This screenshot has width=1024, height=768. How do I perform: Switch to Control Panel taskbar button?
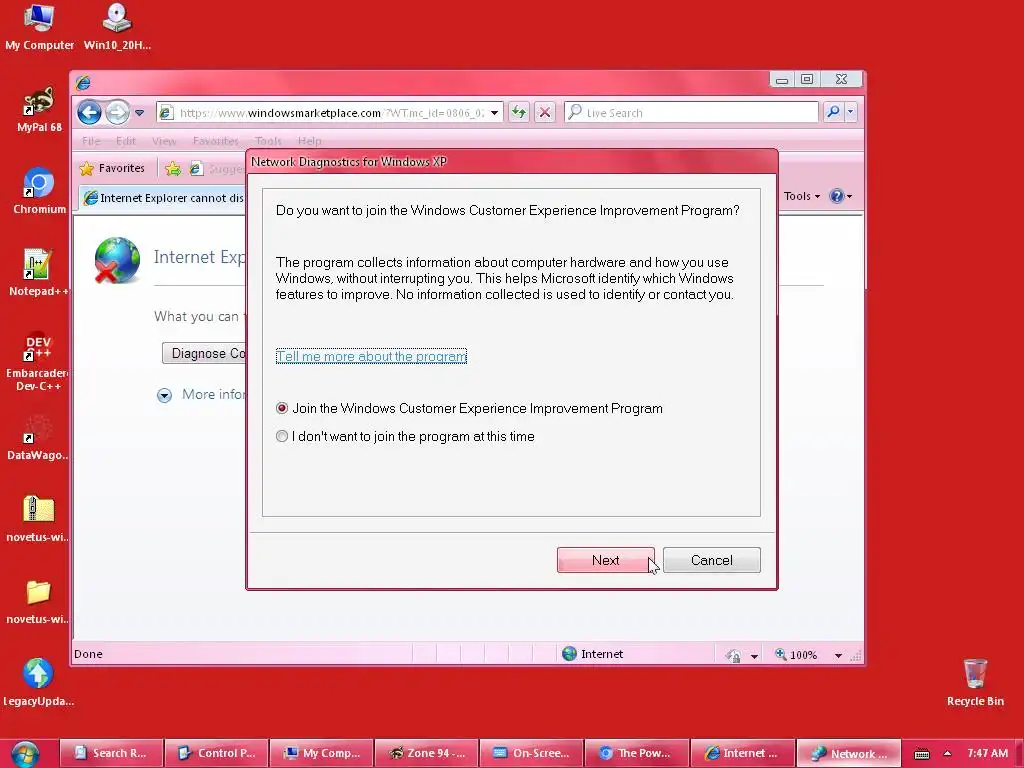click(216, 753)
